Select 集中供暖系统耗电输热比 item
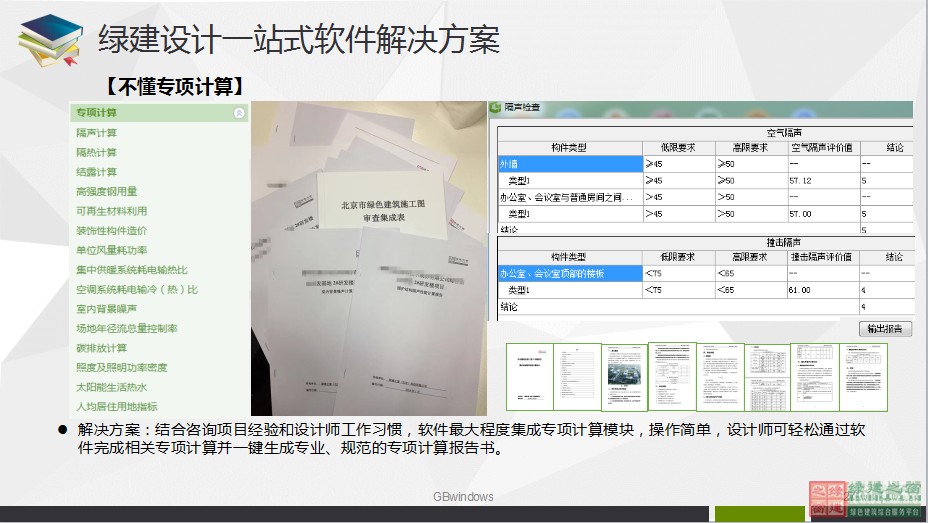 [x=131, y=269]
